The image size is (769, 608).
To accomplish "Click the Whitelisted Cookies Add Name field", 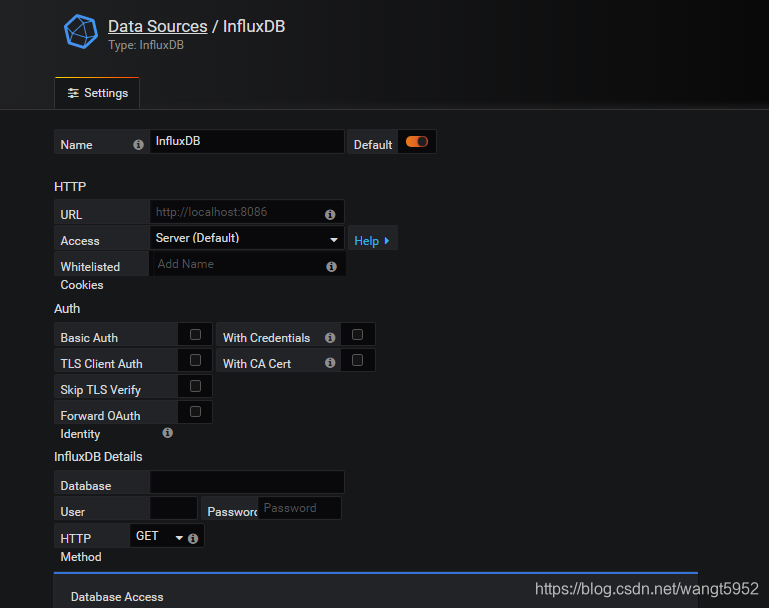I will tap(249, 264).
